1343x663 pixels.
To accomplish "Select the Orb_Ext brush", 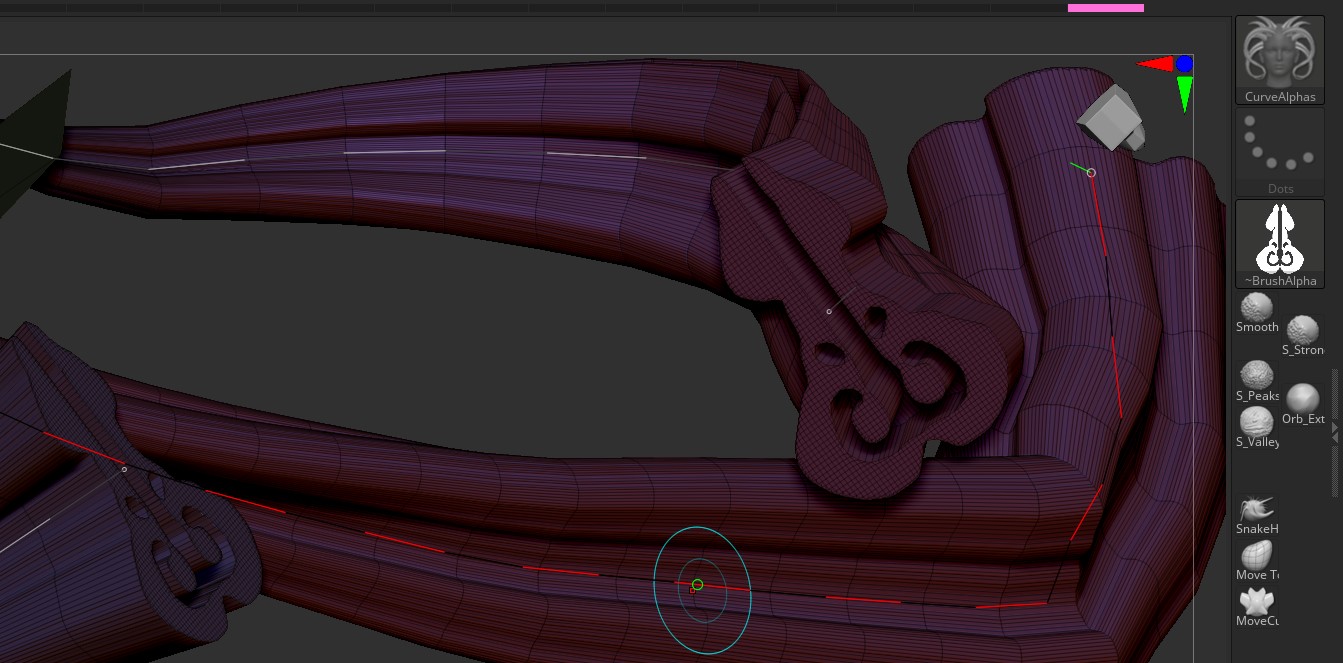I will click(1303, 405).
